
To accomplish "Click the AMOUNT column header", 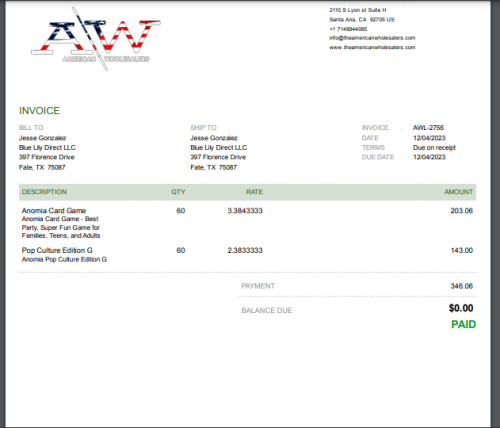I will coord(458,192).
